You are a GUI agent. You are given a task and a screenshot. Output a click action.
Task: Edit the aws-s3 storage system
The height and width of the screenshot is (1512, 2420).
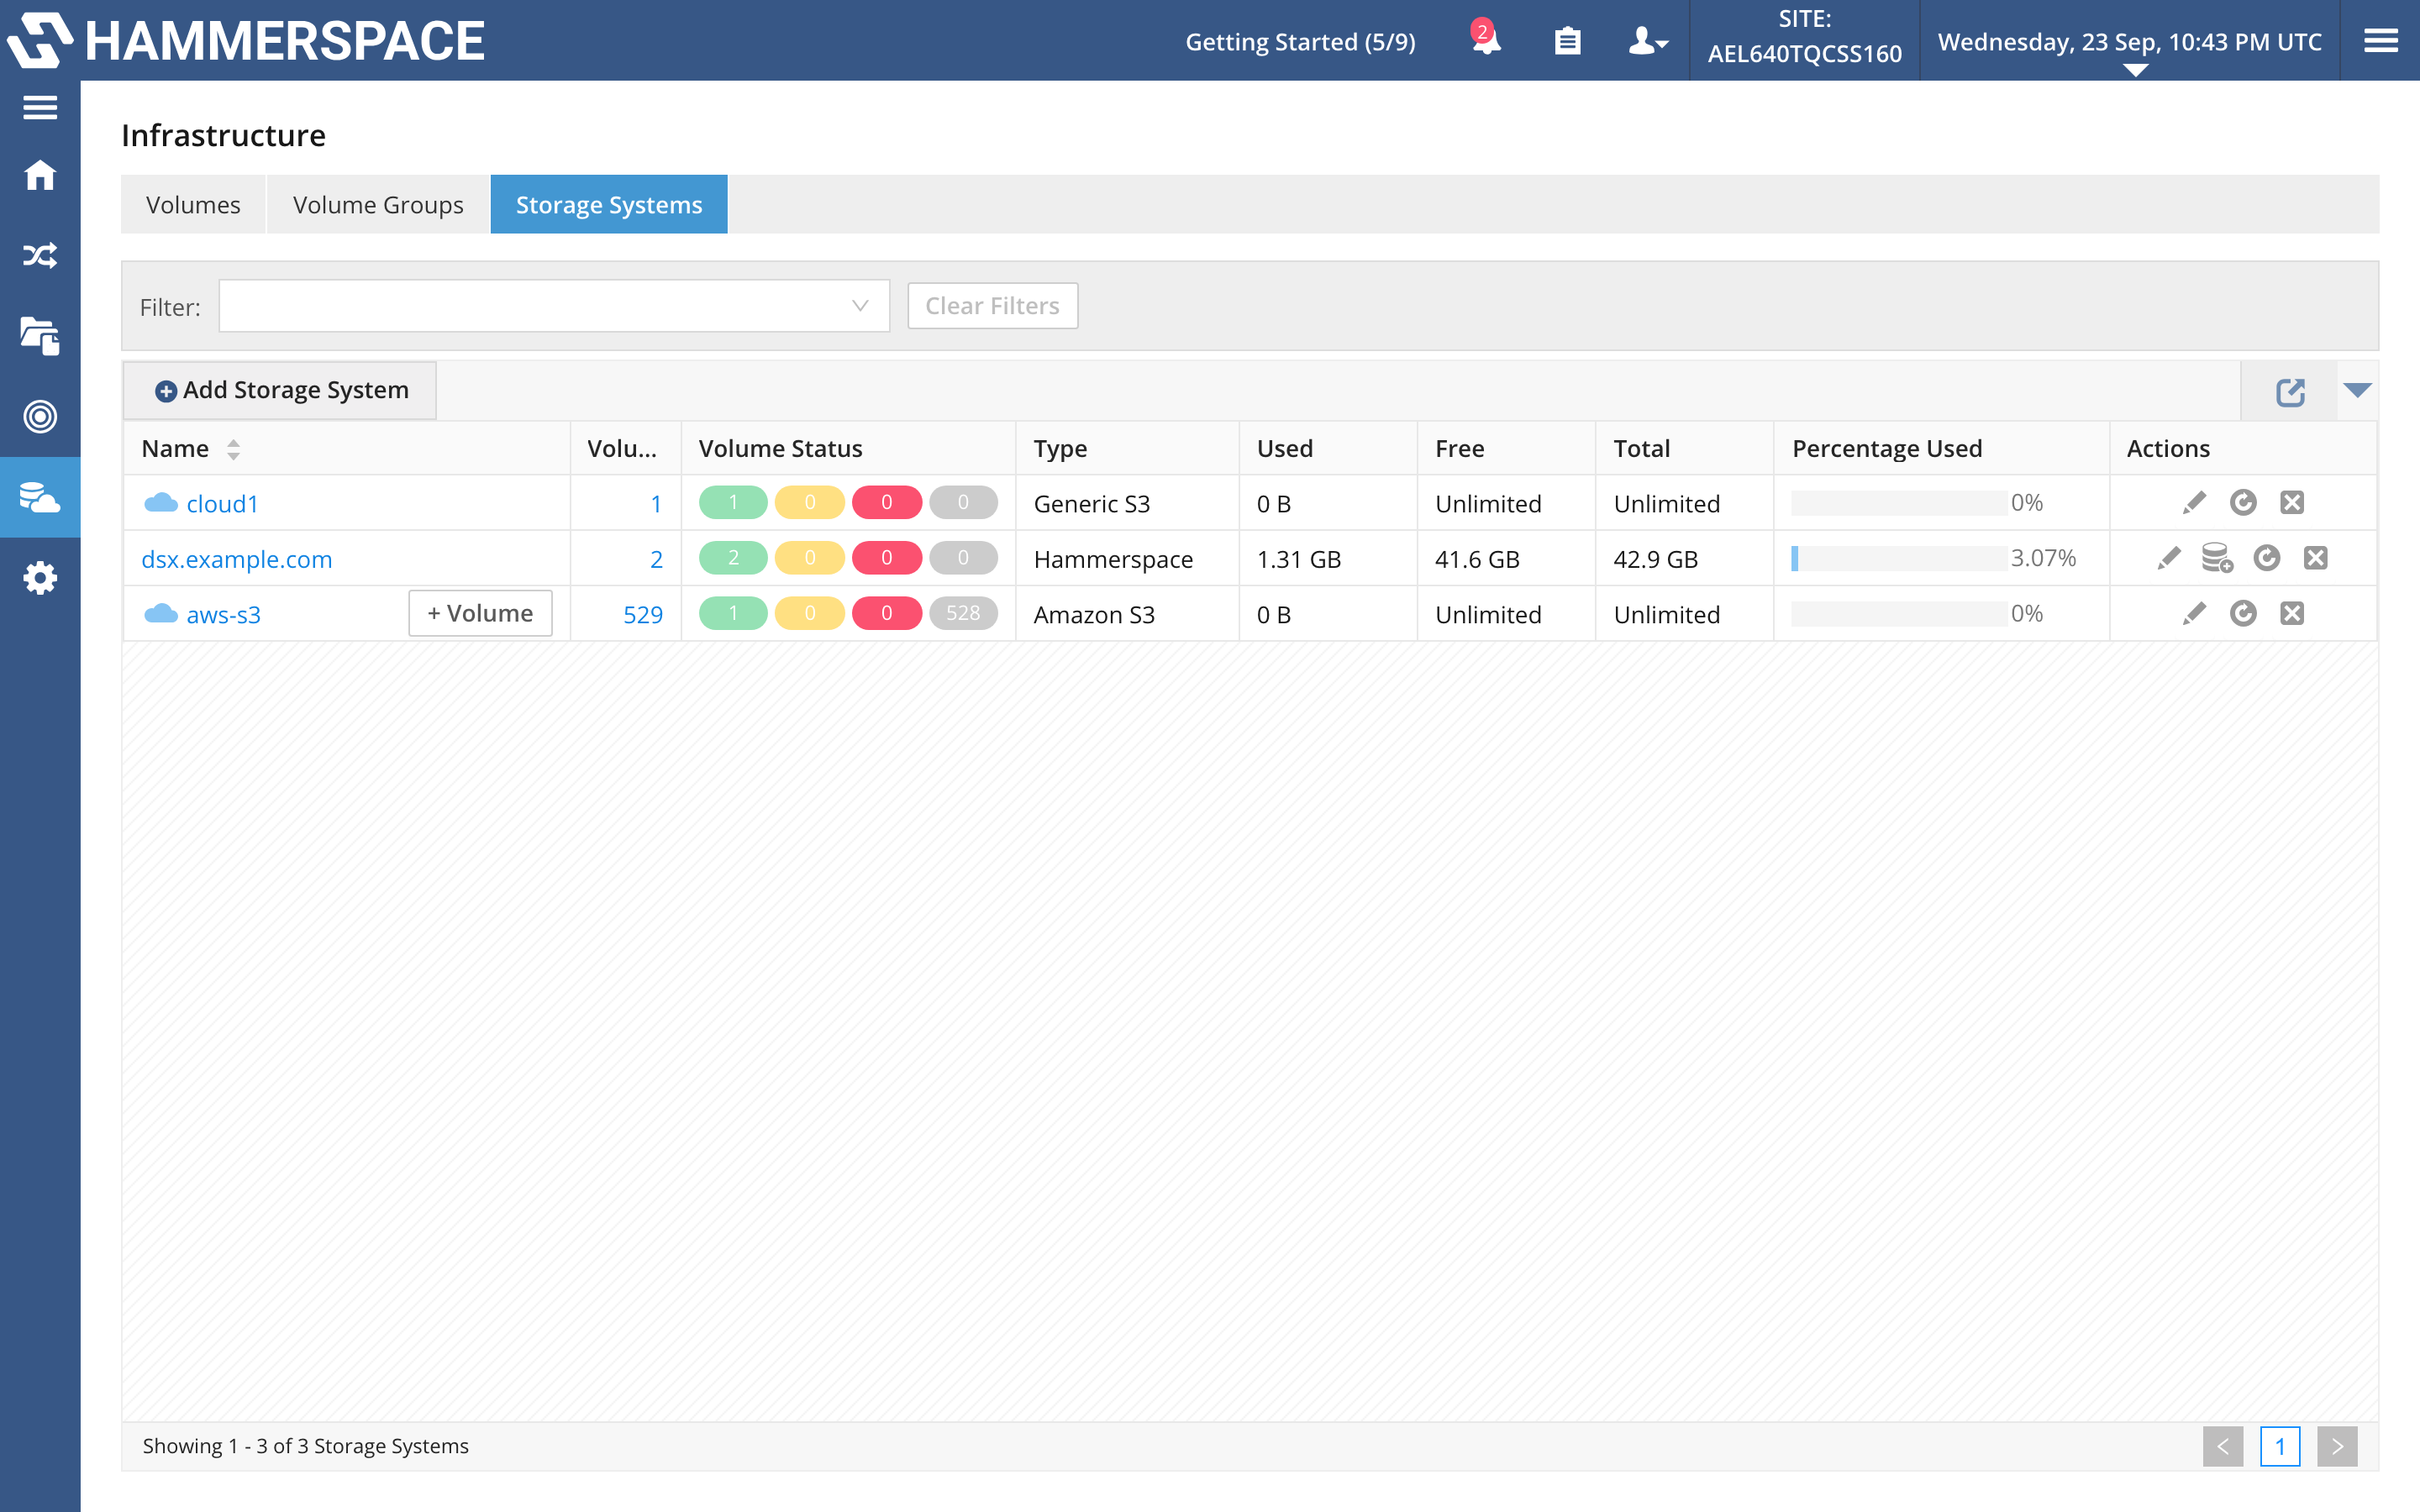pyautogui.click(x=2194, y=613)
